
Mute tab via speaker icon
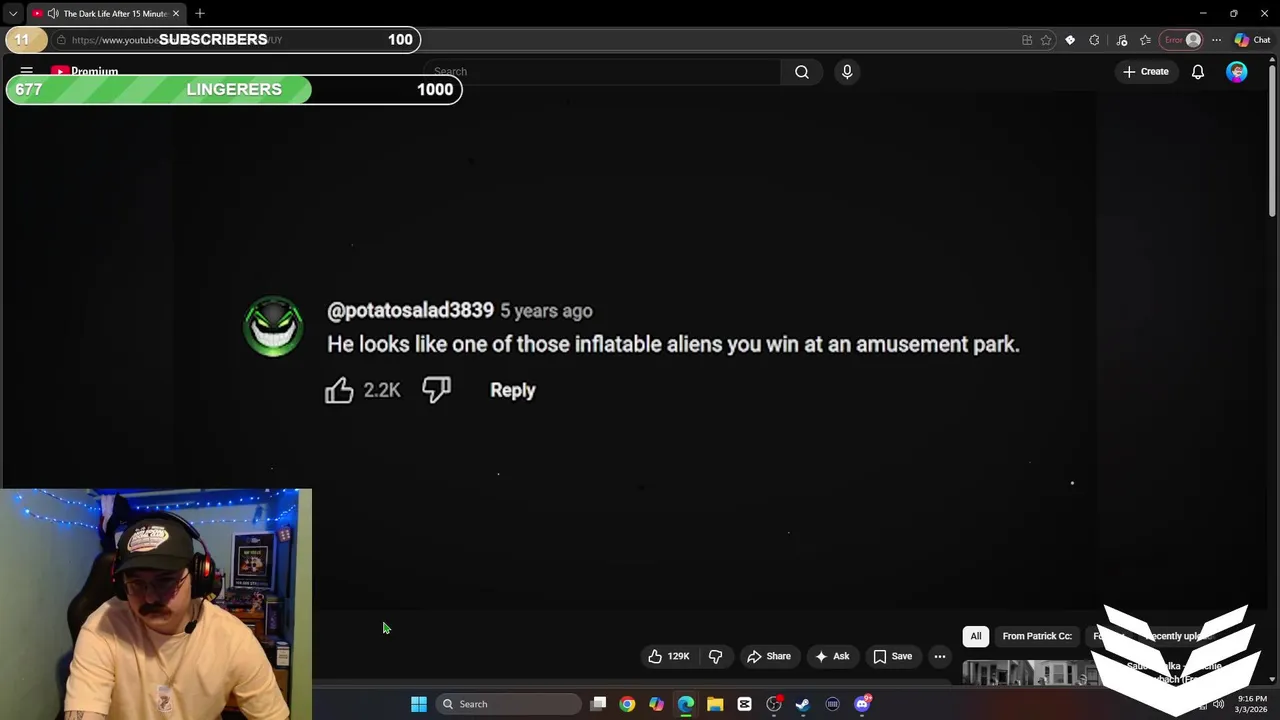click(53, 13)
